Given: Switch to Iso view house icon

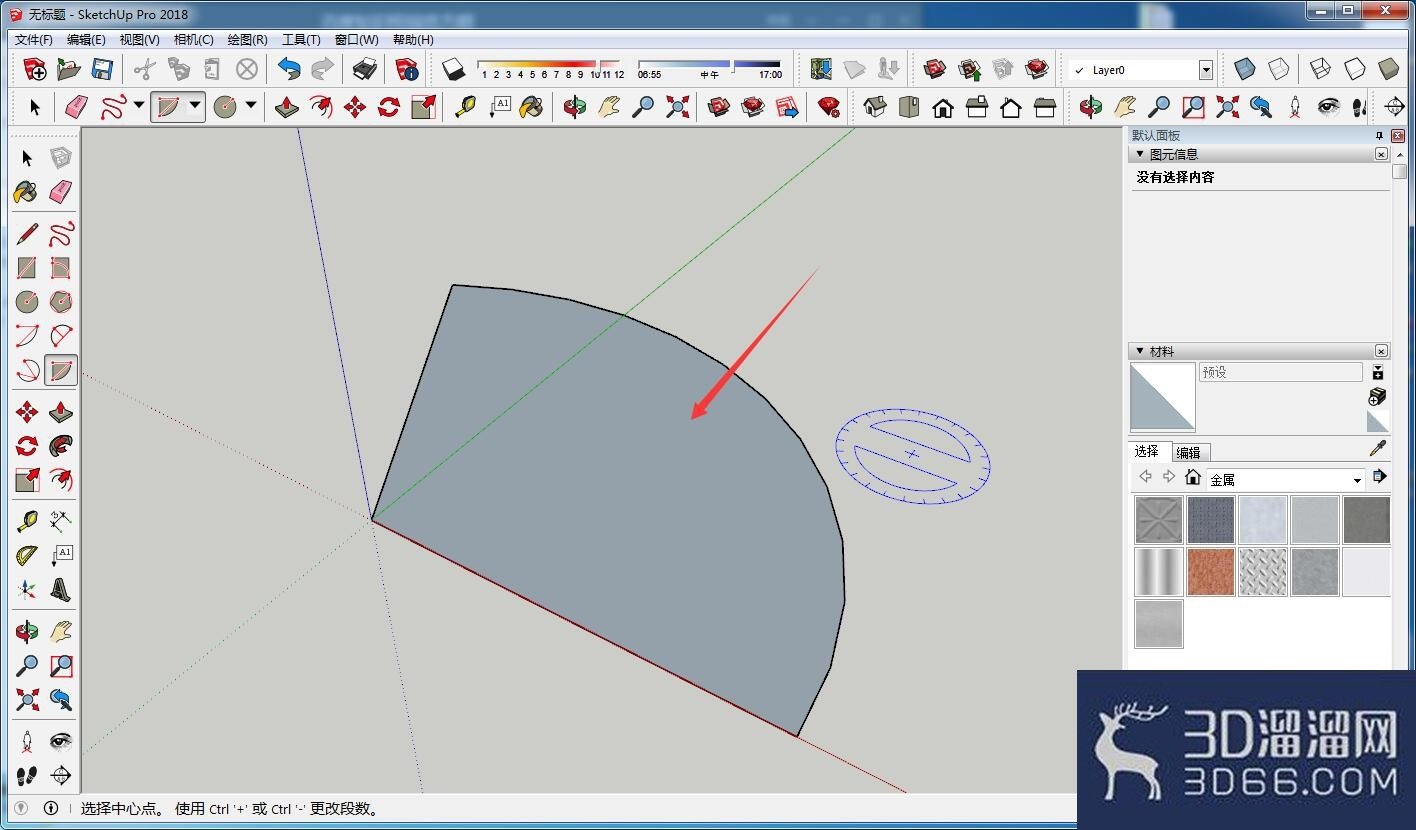Looking at the screenshot, I should pyautogui.click(x=875, y=107).
